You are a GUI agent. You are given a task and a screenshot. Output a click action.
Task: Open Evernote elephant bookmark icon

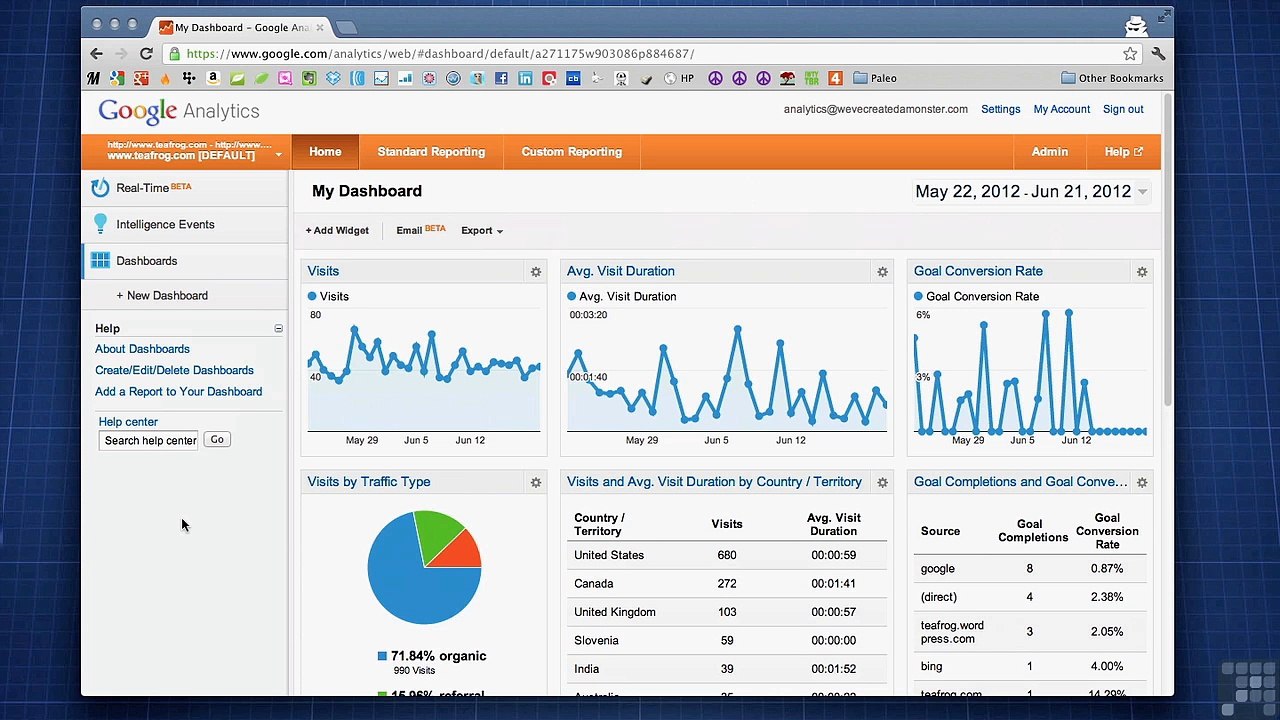(309, 78)
